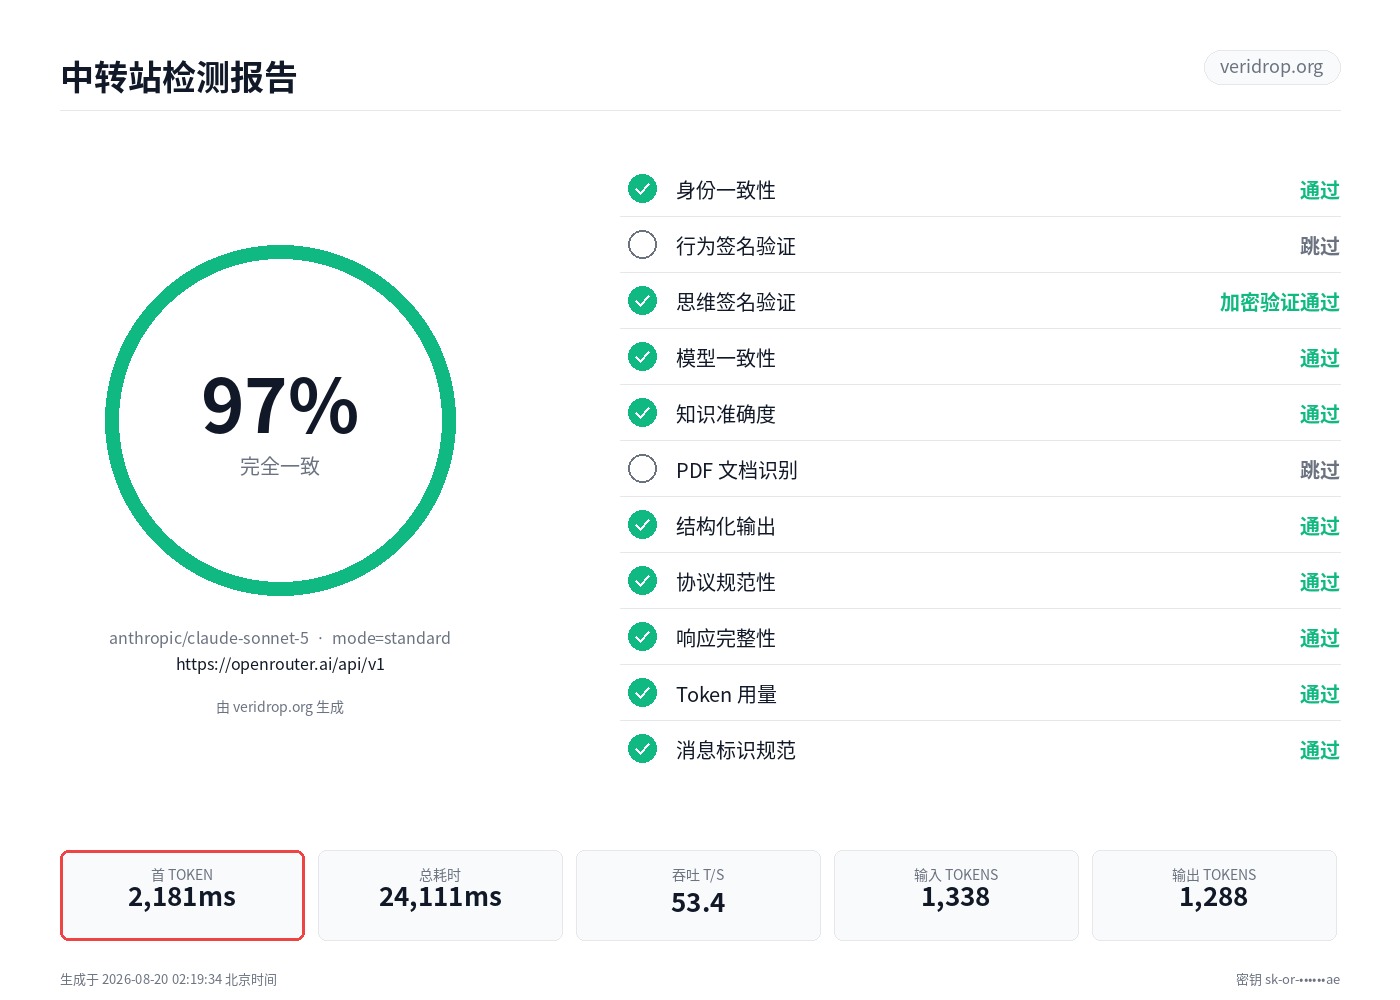This screenshot has width=1400, height=1000.
Task: Click the 加密验证通过 status label
Action: [x=1280, y=302]
